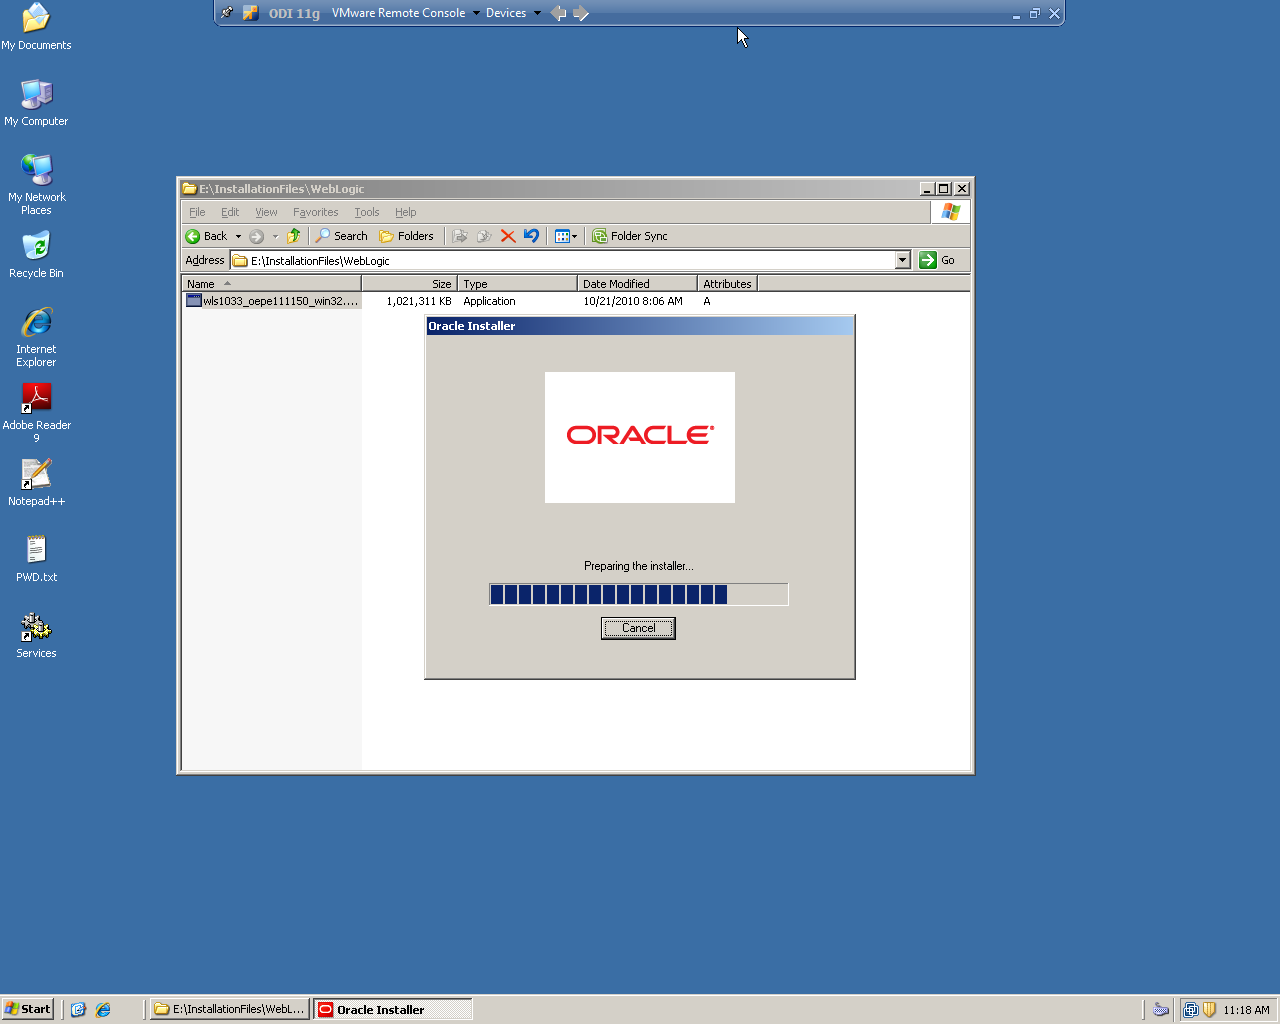Launch Folder Sync from the toolbar

630,236
